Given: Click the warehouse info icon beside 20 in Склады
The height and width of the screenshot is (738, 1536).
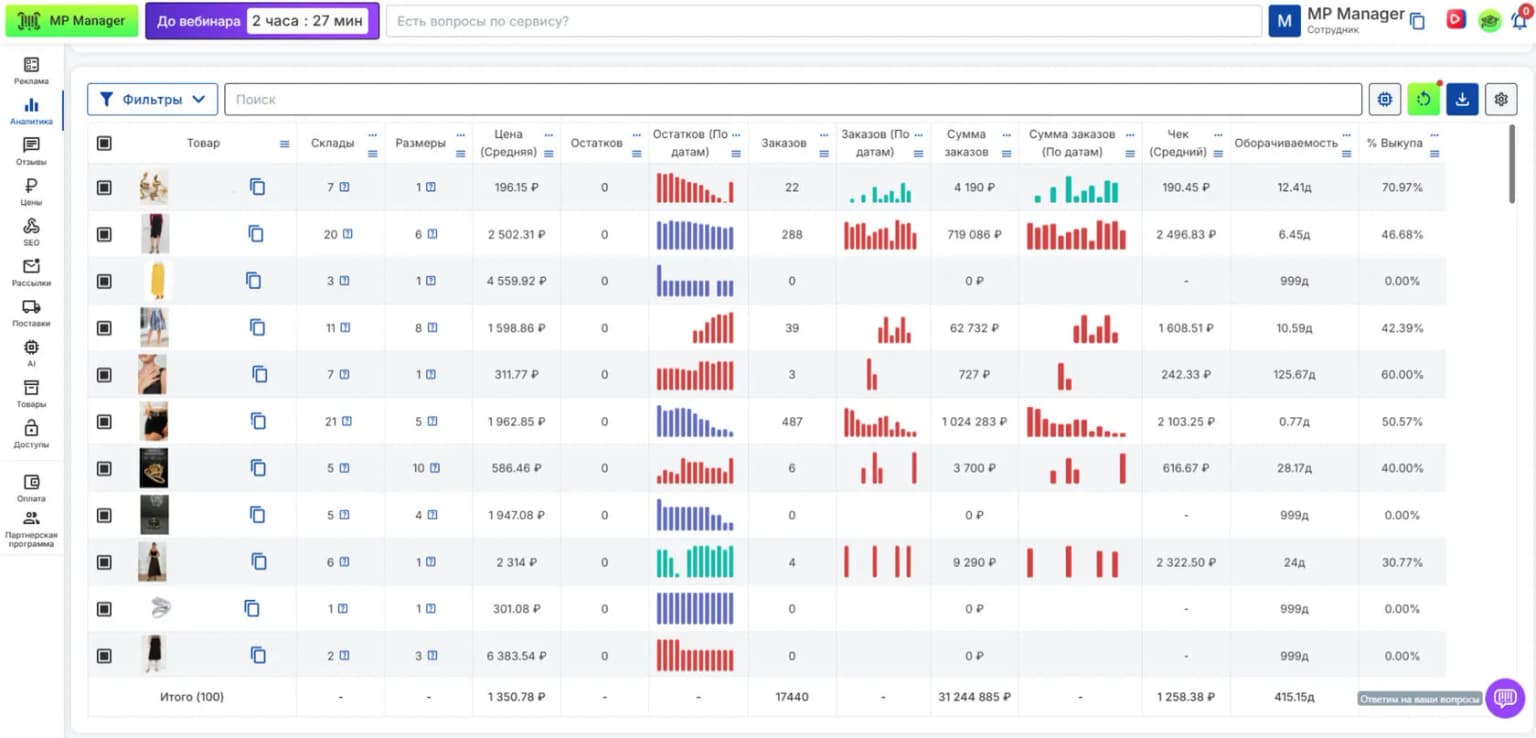Looking at the screenshot, I should [348, 234].
